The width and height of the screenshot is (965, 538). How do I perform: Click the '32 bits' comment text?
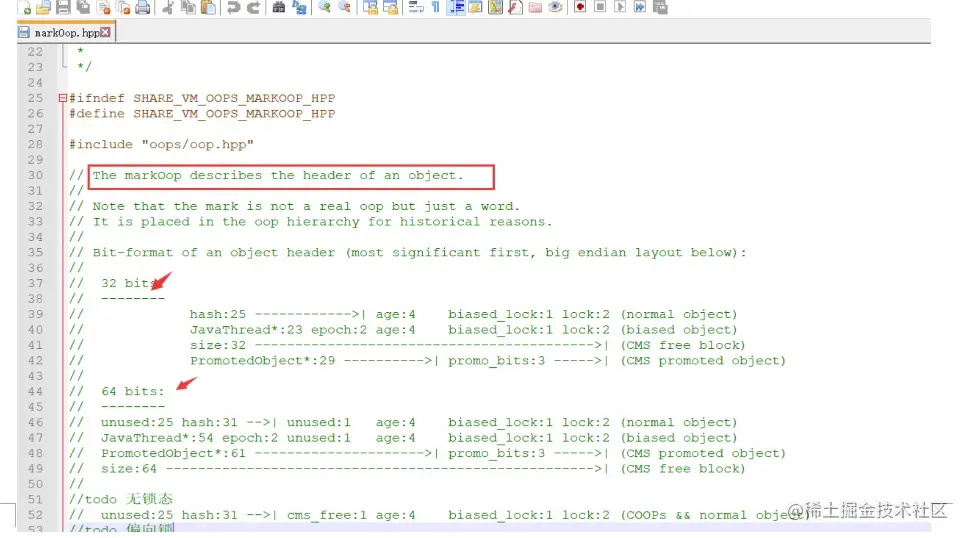pos(129,283)
